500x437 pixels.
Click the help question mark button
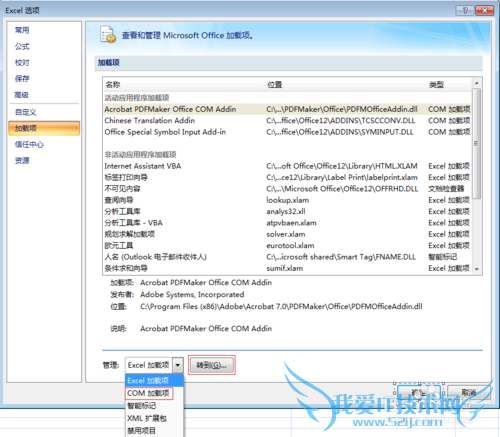pyautogui.click(x=465, y=10)
